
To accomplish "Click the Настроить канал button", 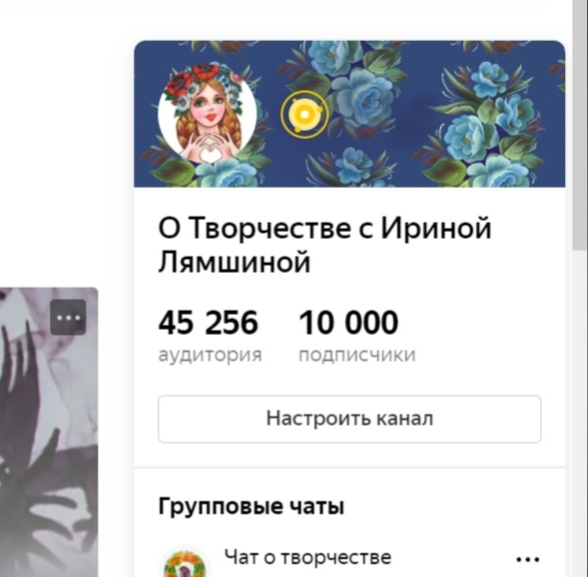I will (x=350, y=419).
